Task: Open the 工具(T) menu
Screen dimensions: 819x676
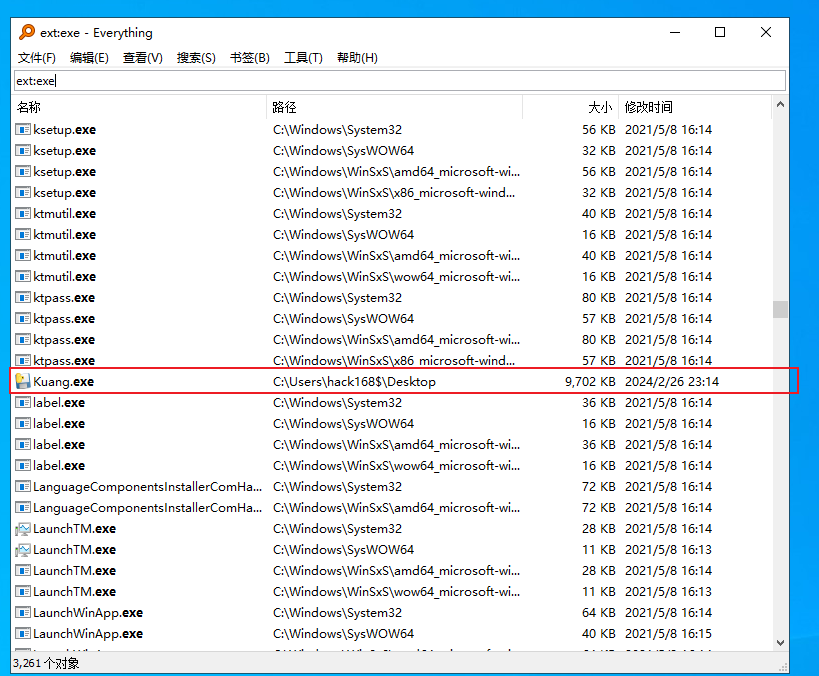Action: coord(303,57)
